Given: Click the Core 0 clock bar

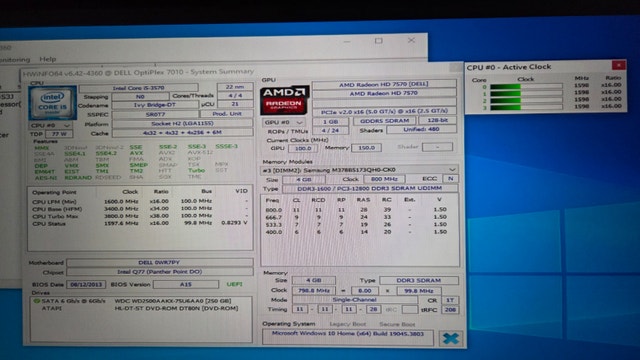Looking at the screenshot, I should (x=526, y=86).
